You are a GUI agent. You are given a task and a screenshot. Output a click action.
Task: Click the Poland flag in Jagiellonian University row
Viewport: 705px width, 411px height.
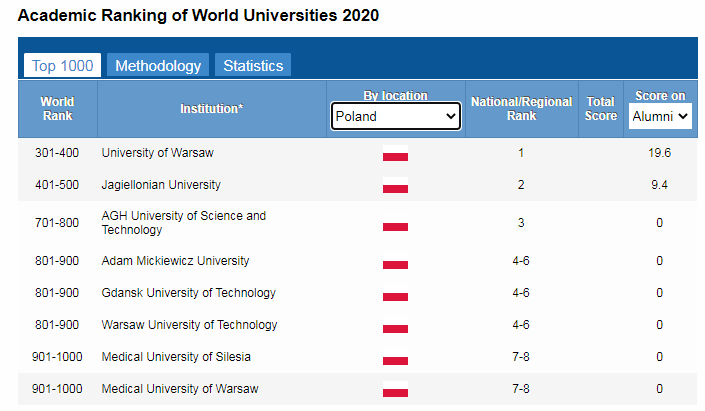coord(395,185)
